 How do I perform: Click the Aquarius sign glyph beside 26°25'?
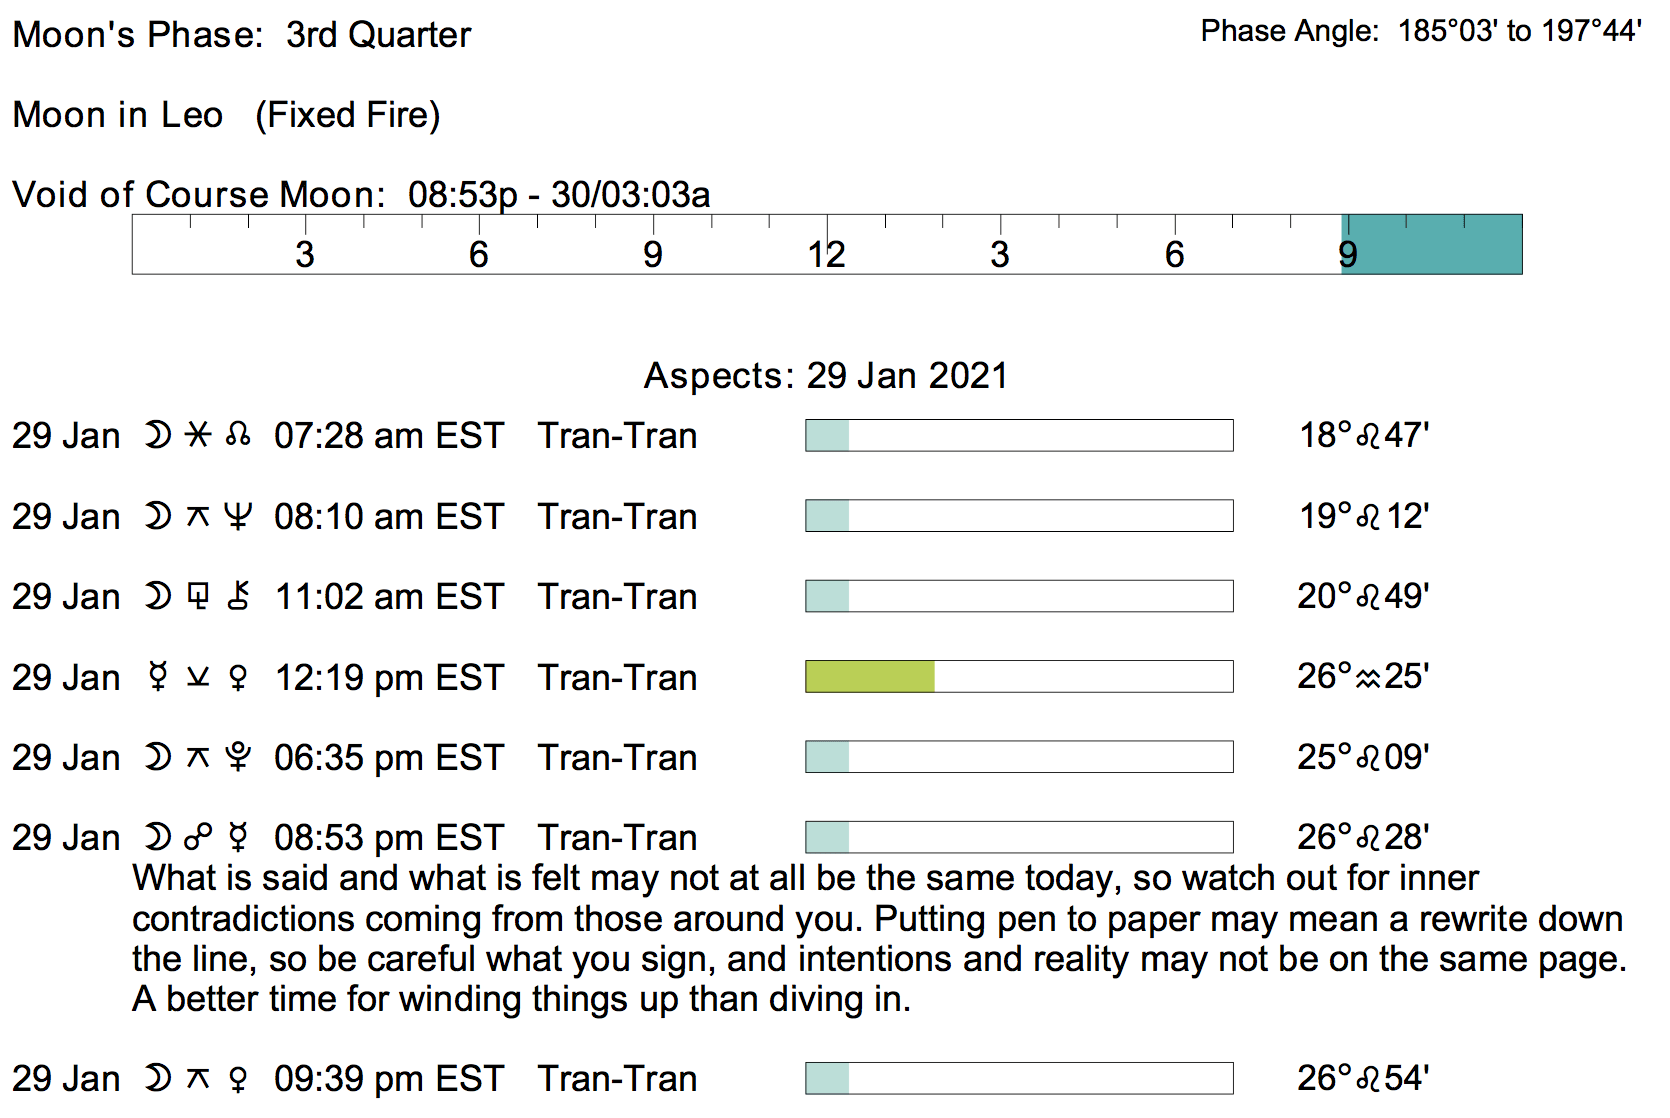tap(1367, 678)
